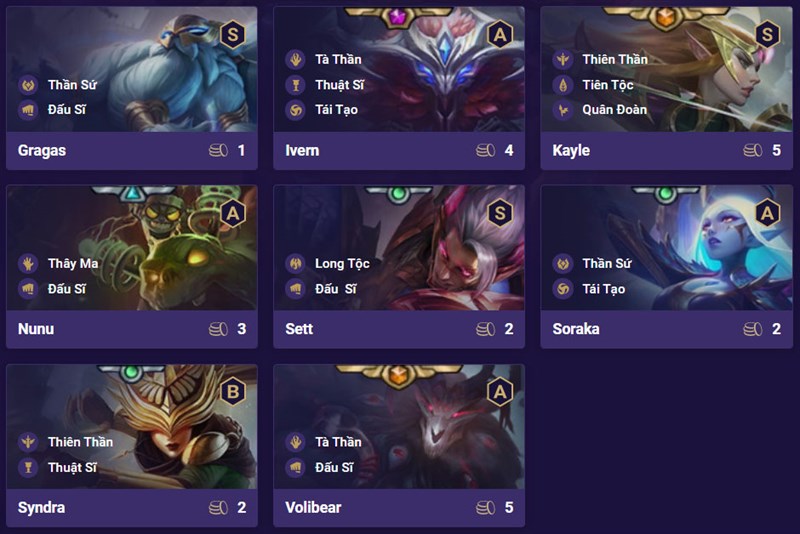Open Kayle champion portrait thumbnail
Image resolution: width=800 pixels, height=534 pixels.
tap(666, 69)
